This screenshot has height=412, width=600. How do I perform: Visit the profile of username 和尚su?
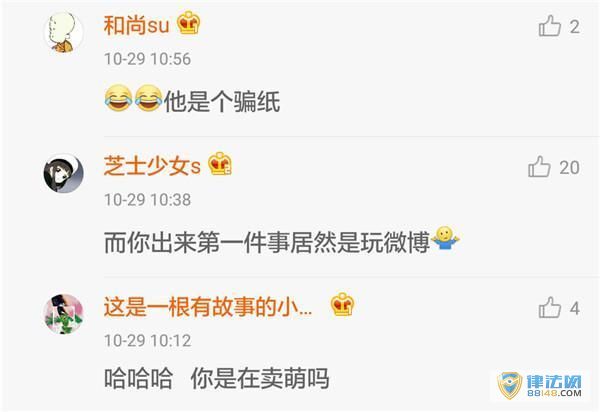pyautogui.click(x=137, y=25)
